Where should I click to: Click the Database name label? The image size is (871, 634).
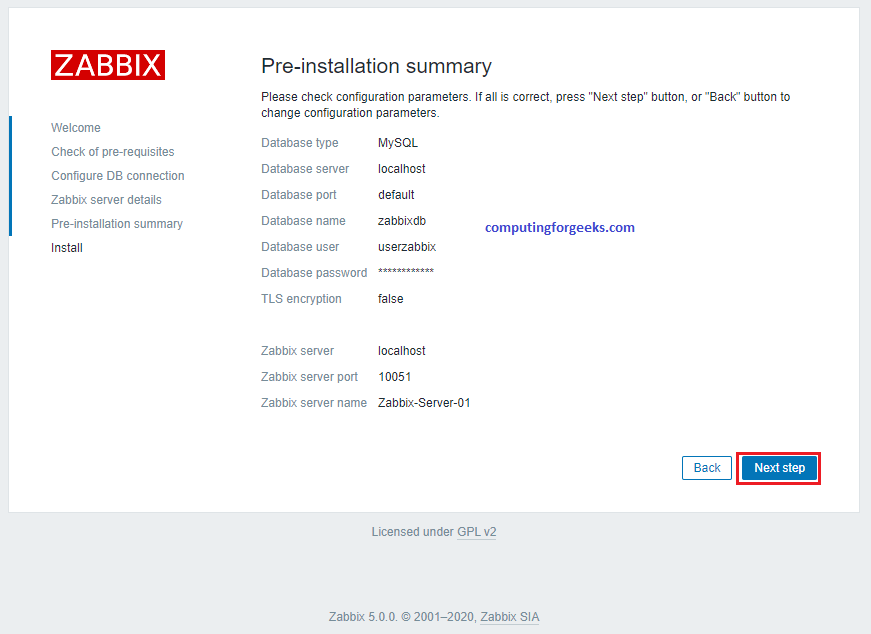303,221
